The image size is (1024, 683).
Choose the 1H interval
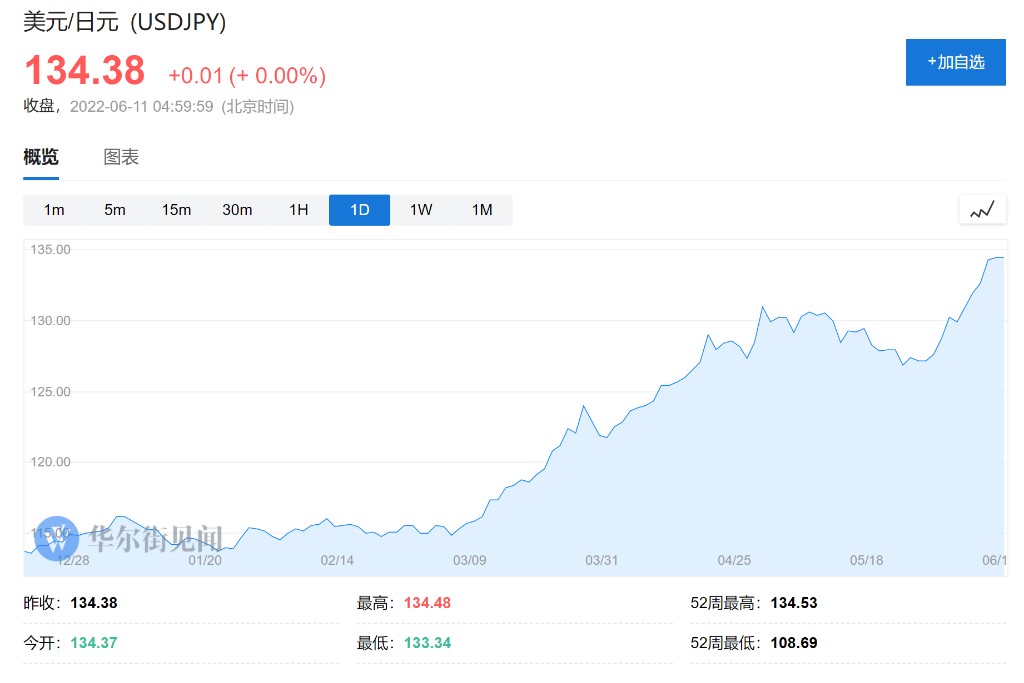coord(298,210)
